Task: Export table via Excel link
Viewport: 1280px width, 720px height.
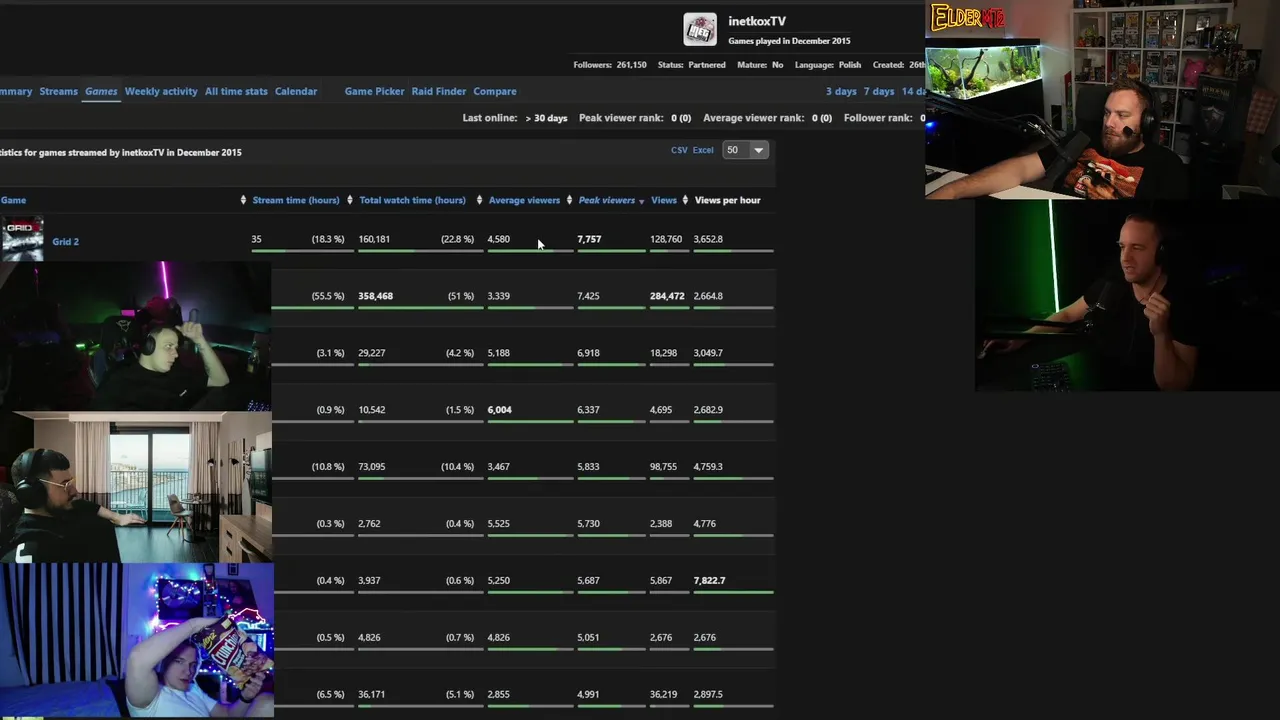Action: click(703, 150)
